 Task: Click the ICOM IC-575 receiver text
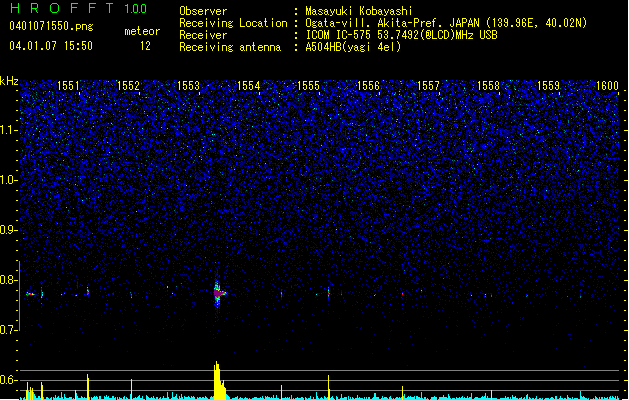pyautogui.click(x=401, y=35)
